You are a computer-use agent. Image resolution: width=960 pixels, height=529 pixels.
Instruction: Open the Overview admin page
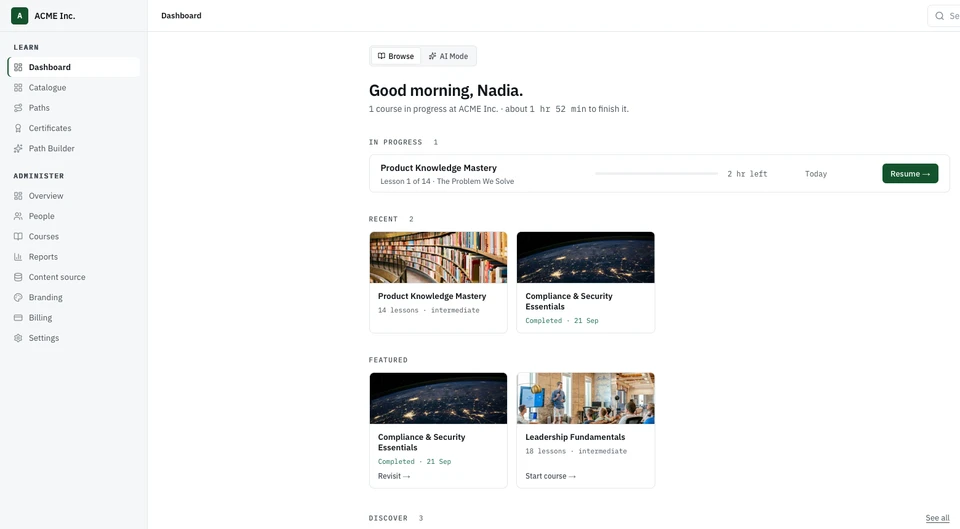73,196
